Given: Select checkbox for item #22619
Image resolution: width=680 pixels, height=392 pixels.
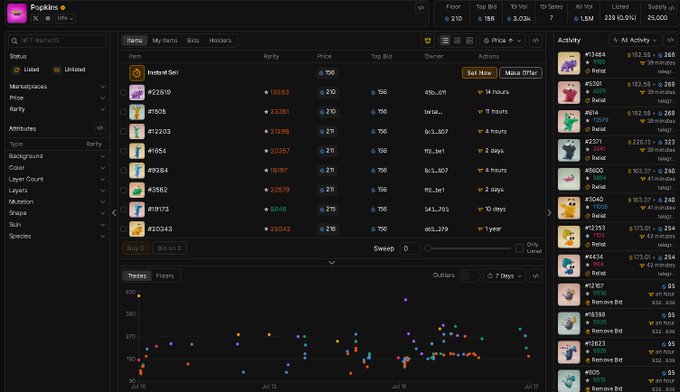Looking at the screenshot, I should [124, 92].
